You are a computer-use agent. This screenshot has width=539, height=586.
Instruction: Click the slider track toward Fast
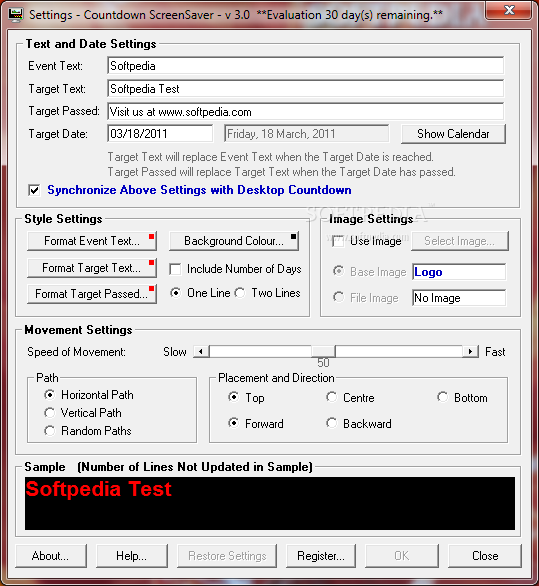399,352
